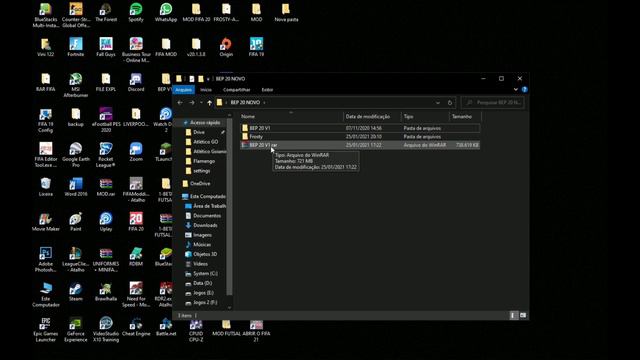Select the Cheat Engine desktop icon
Image resolution: width=640 pixels, height=360 pixels.
coord(136,327)
